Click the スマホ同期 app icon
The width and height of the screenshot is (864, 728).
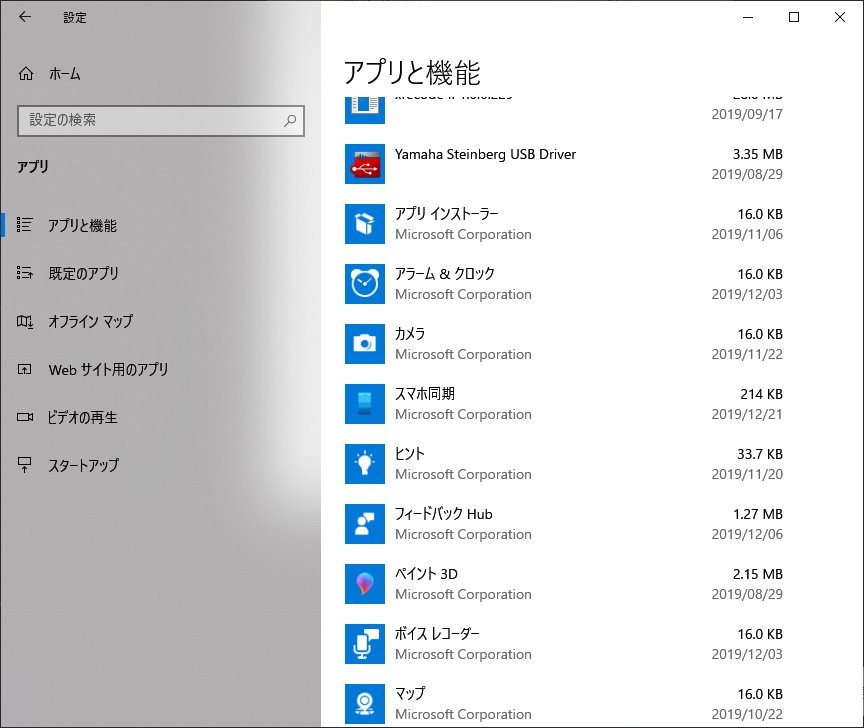[365, 404]
